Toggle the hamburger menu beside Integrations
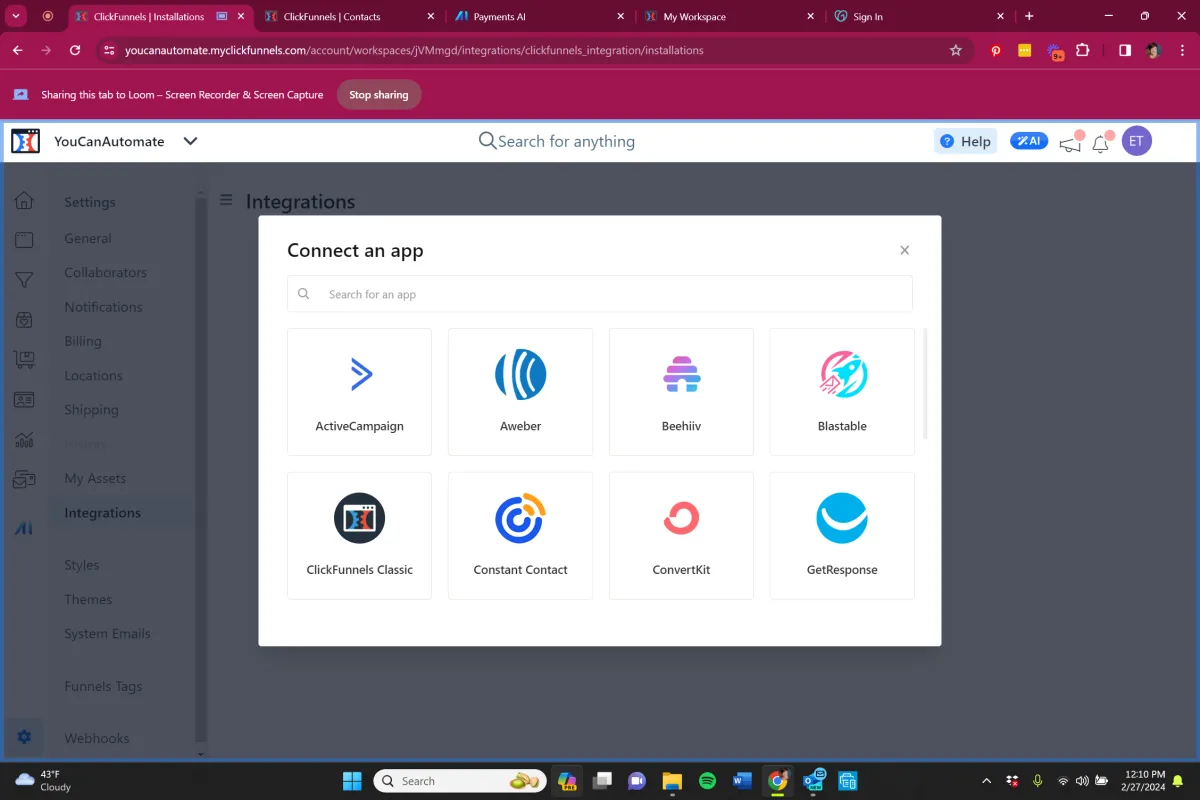Image resolution: width=1200 pixels, height=800 pixels. [x=227, y=200]
